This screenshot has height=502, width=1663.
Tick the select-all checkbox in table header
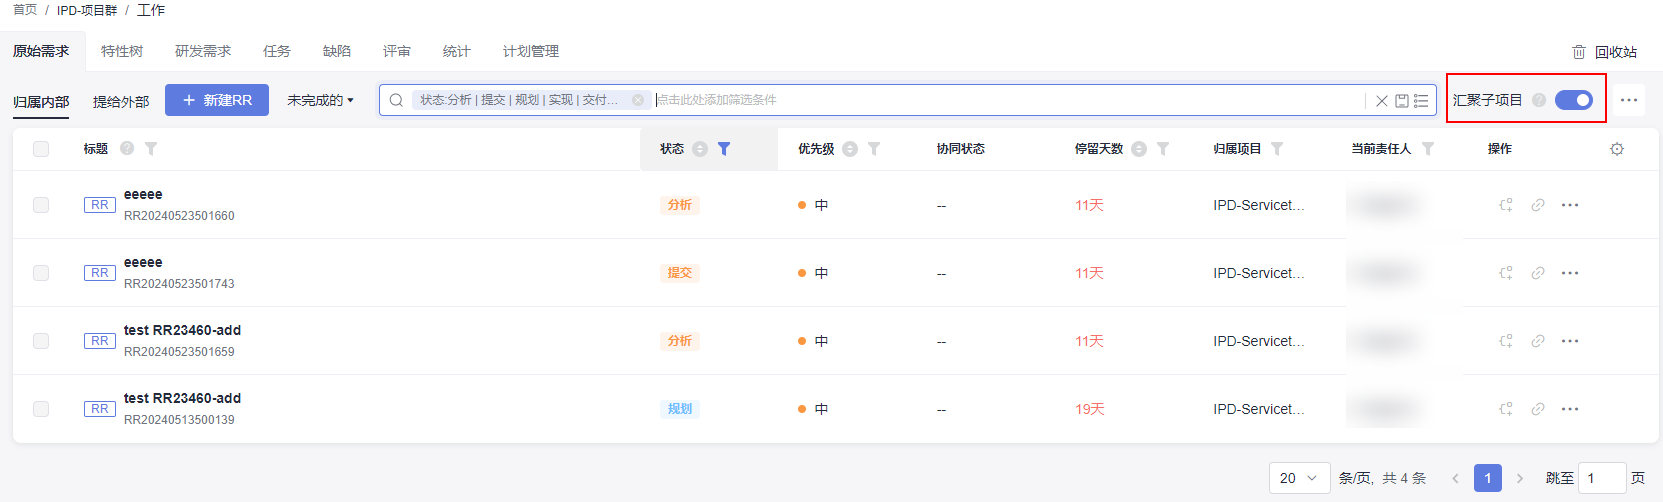[x=41, y=149]
